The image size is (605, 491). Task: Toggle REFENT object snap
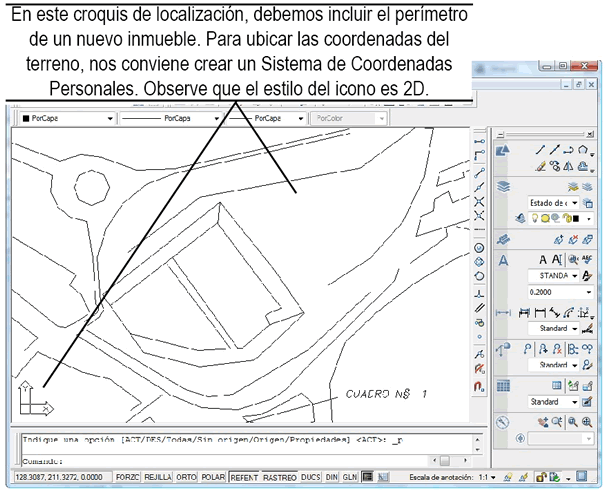(244, 477)
